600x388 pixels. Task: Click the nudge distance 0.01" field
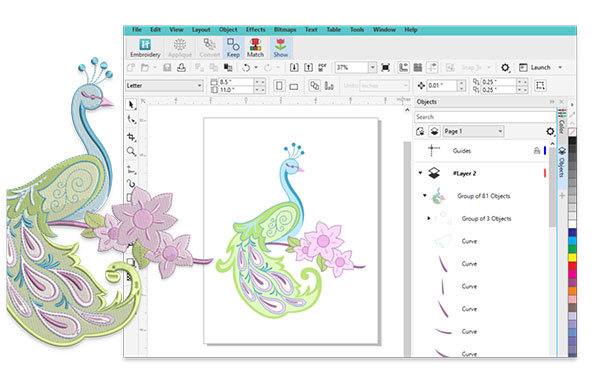tap(442, 86)
